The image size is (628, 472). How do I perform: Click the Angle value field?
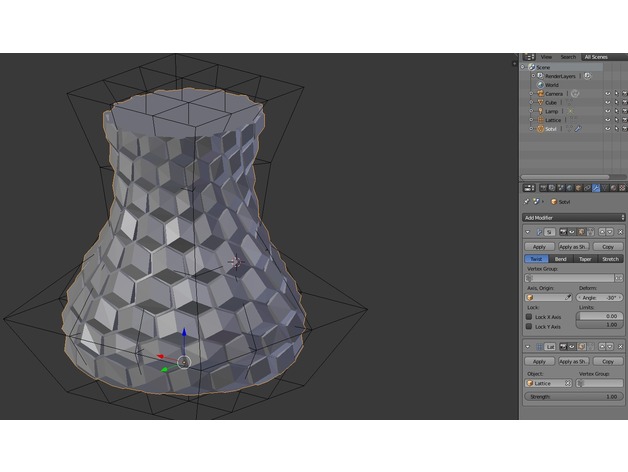pos(599,297)
